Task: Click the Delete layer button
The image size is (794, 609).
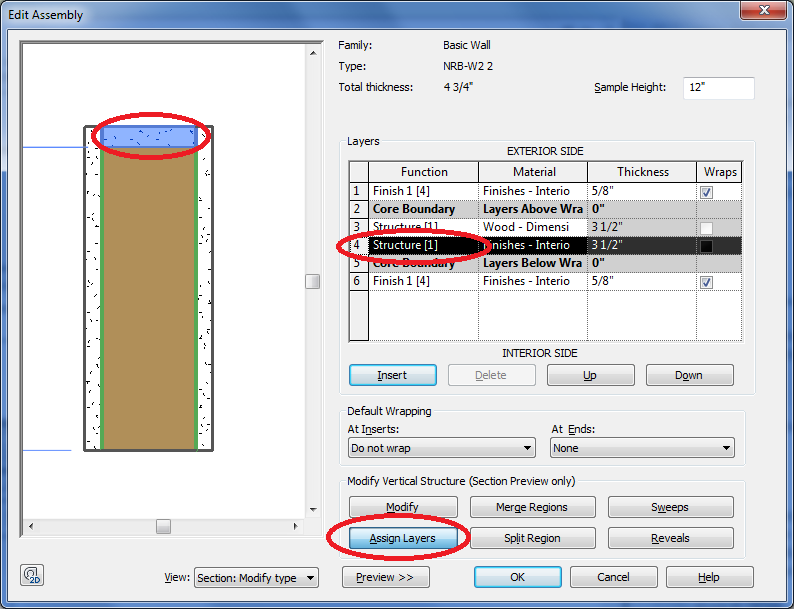Action: pyautogui.click(x=491, y=375)
